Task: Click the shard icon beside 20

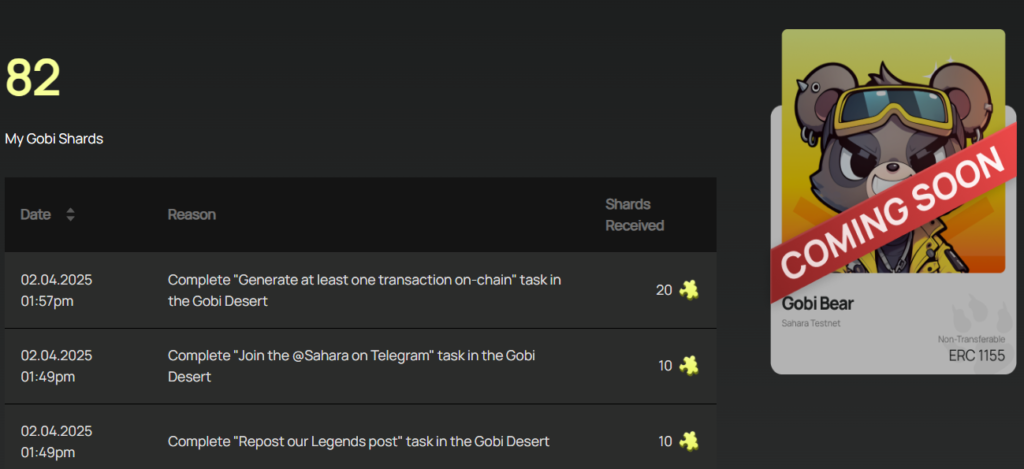Action: (x=688, y=289)
